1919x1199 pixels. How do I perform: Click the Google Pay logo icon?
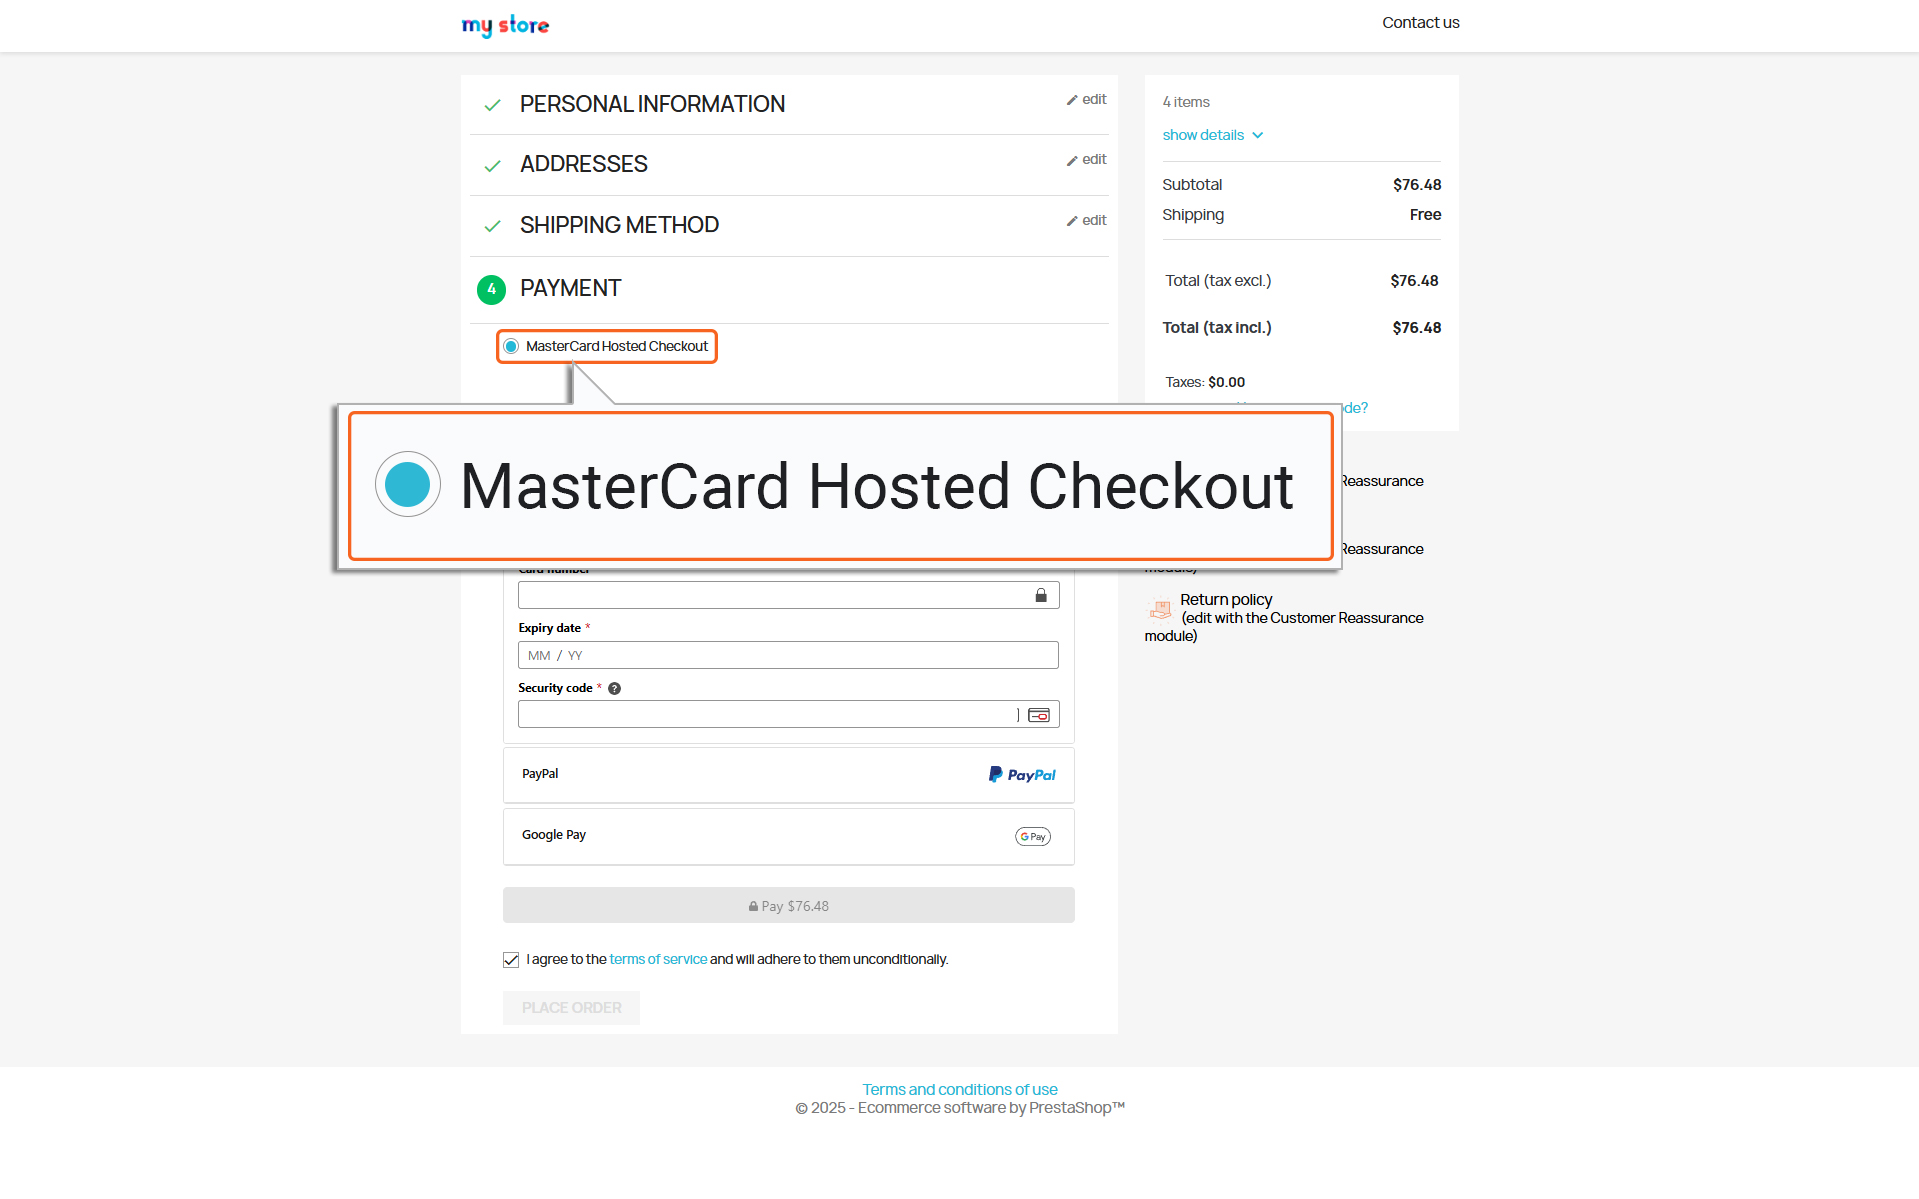(x=1032, y=837)
